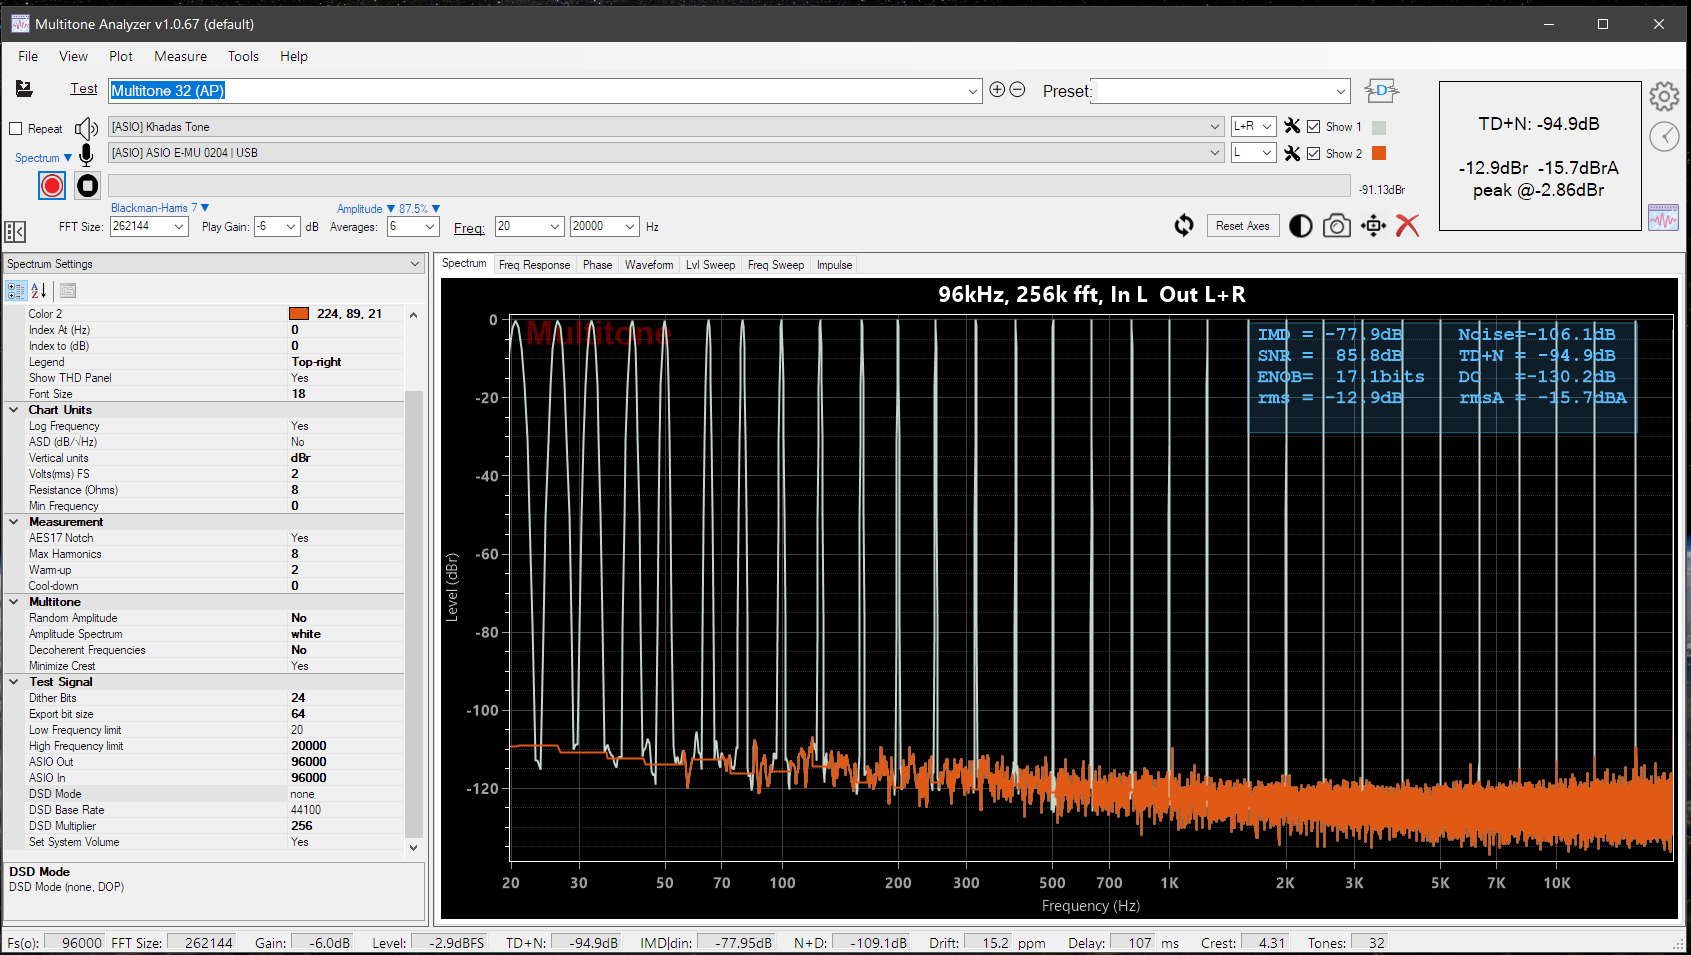Open input device tools wrench icon (row 2)

click(1292, 153)
